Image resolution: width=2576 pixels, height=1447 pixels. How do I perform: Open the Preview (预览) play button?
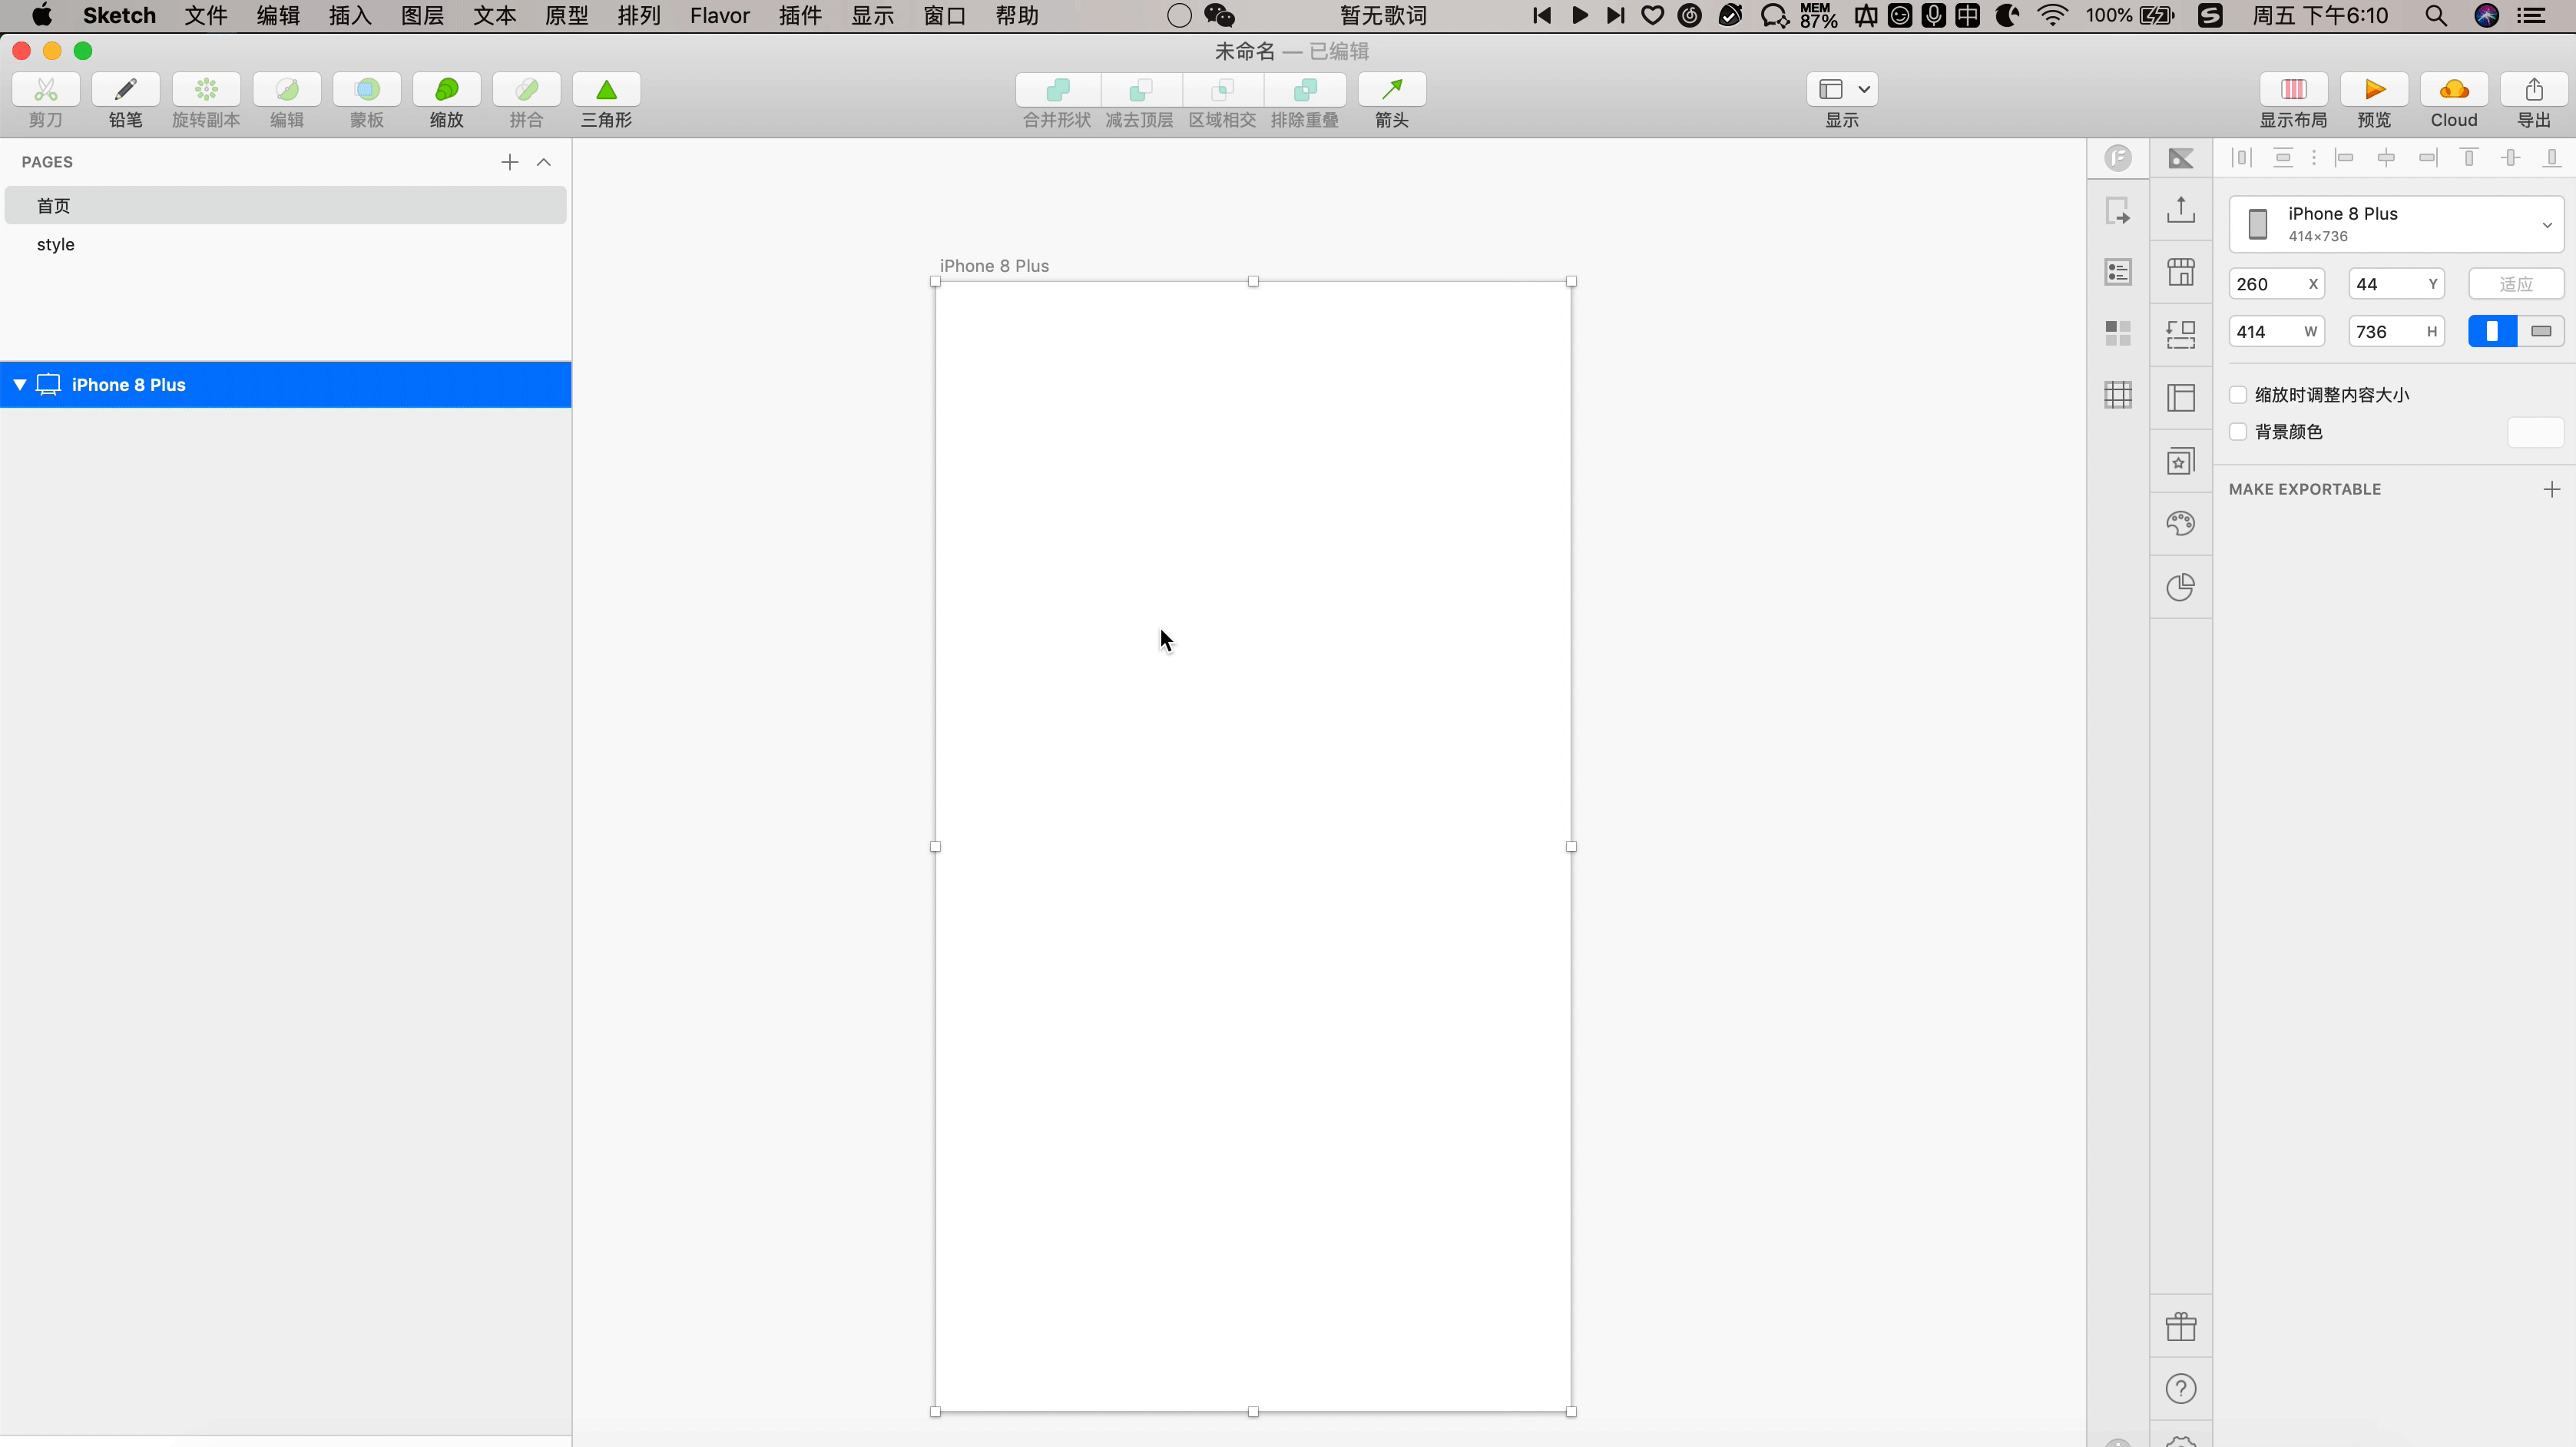point(2374,90)
